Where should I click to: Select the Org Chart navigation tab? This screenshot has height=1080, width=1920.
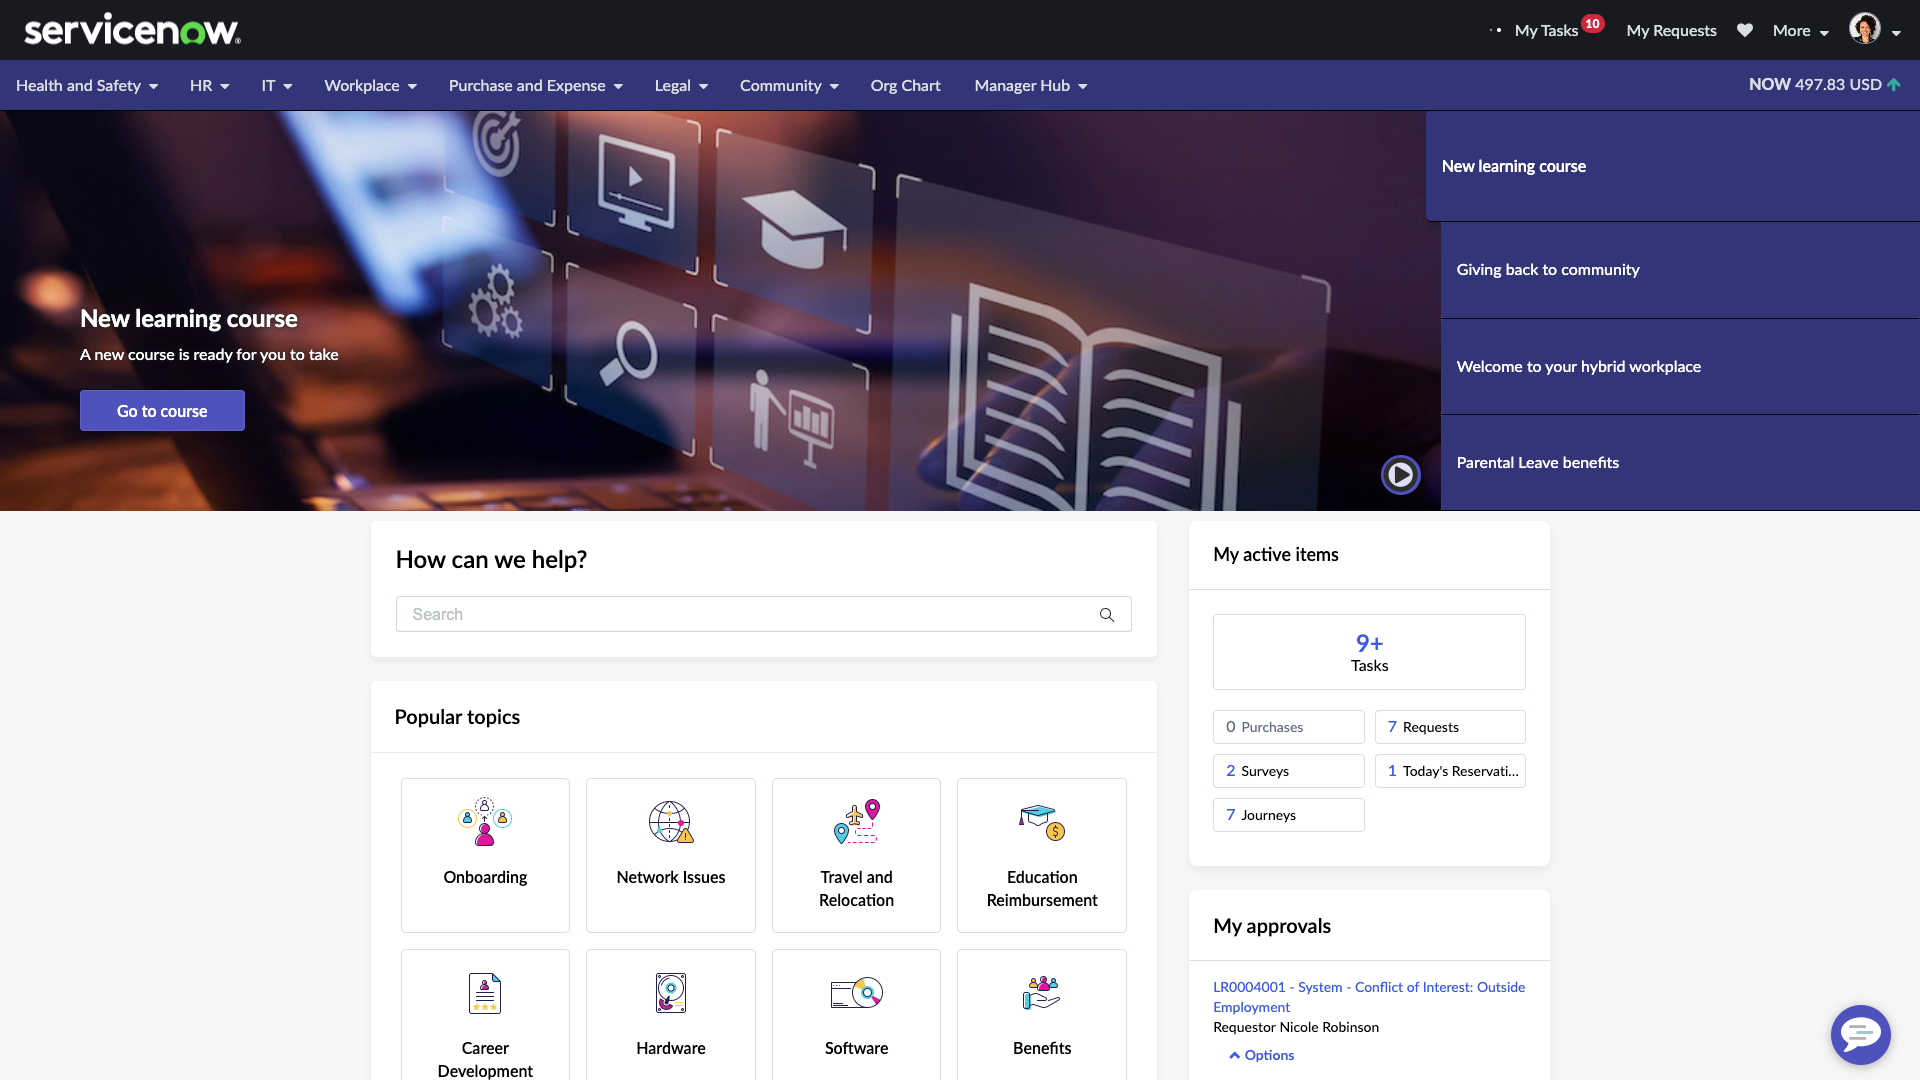(x=905, y=84)
